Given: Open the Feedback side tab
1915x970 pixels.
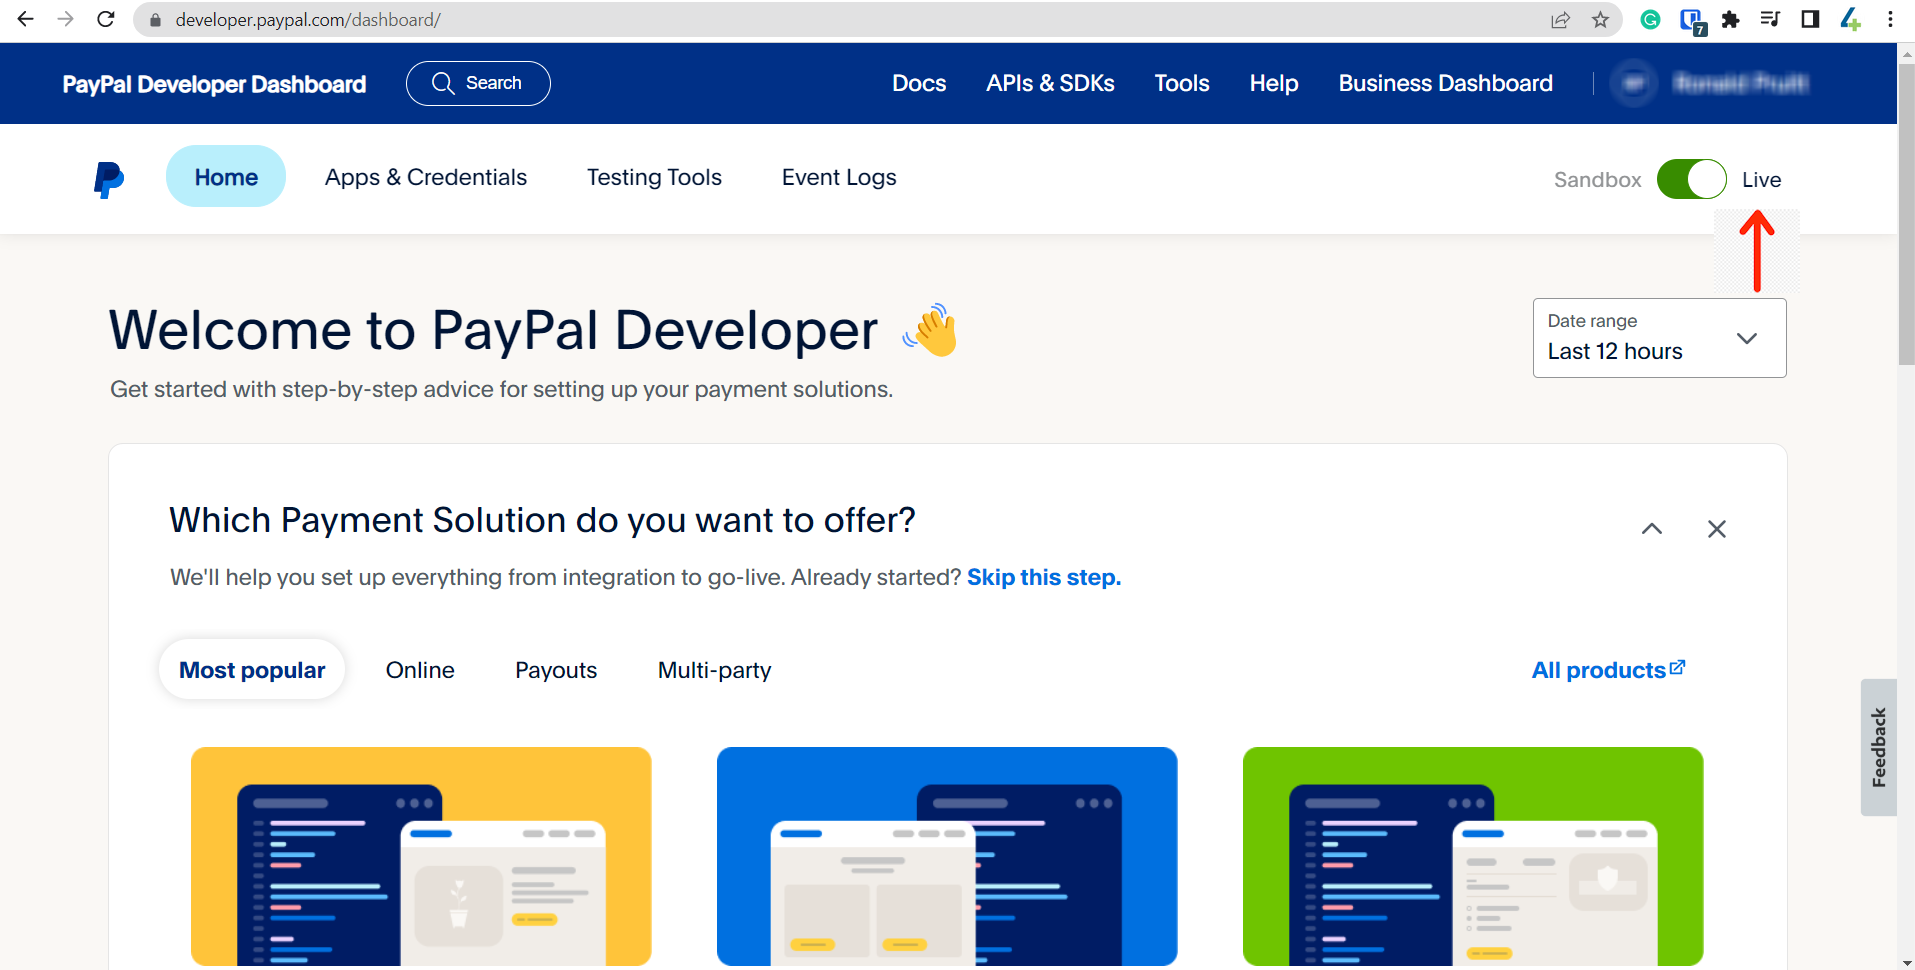Looking at the screenshot, I should click(1878, 747).
